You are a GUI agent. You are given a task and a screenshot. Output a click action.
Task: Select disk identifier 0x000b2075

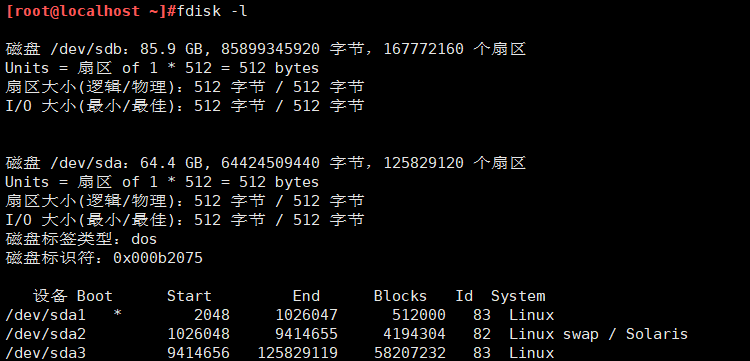pyautogui.click(x=158, y=258)
